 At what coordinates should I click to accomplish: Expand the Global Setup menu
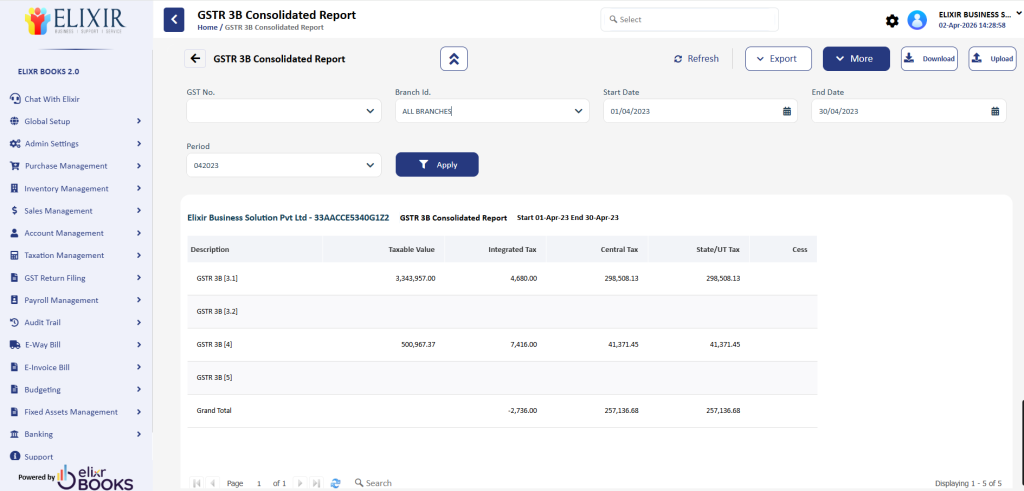[75, 121]
